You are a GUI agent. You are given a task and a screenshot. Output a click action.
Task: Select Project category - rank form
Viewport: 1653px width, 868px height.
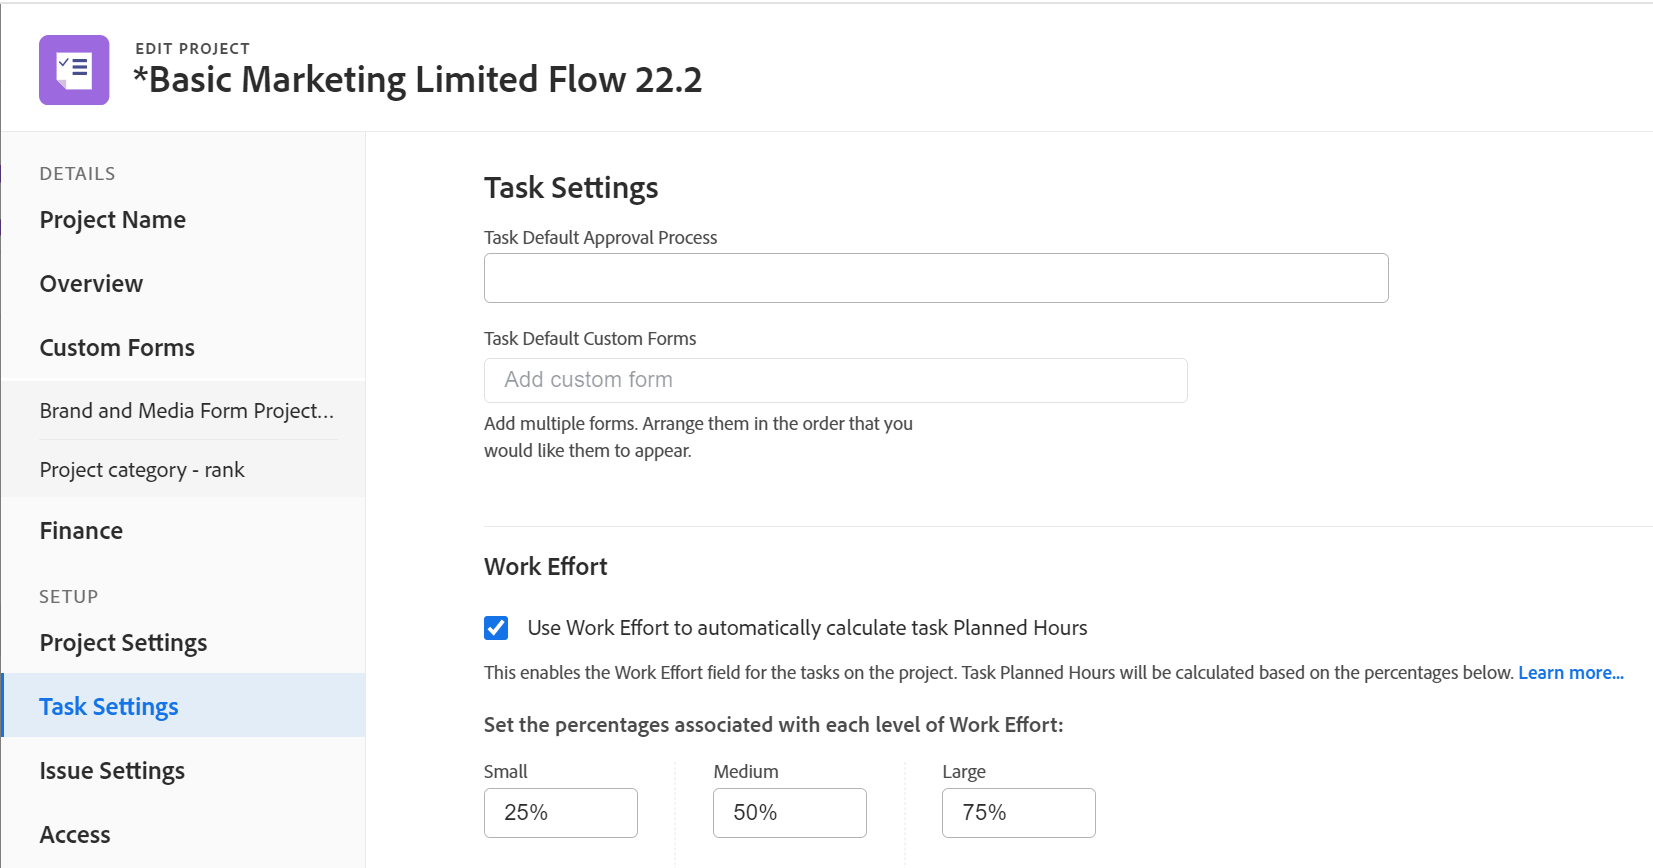coord(142,470)
